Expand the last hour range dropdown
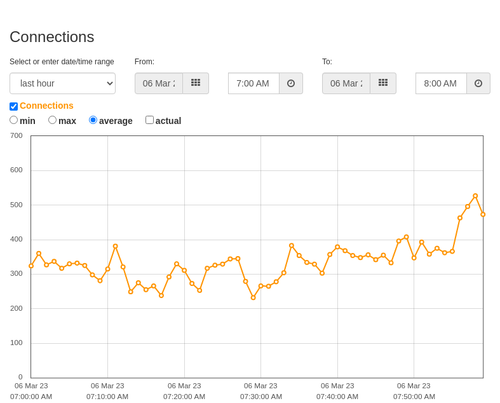Viewport: 500px width, 403px height. (x=63, y=83)
